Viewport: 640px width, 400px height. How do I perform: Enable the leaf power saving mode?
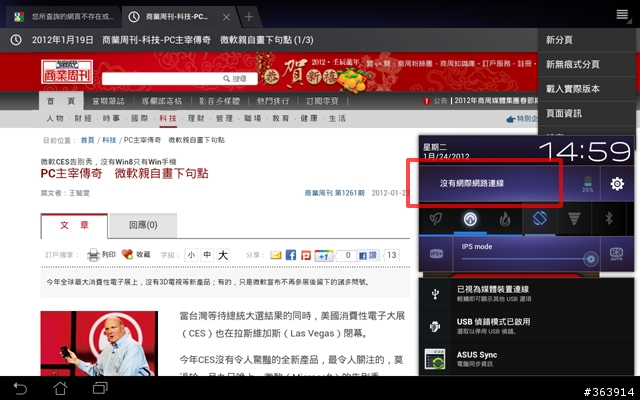(436, 219)
